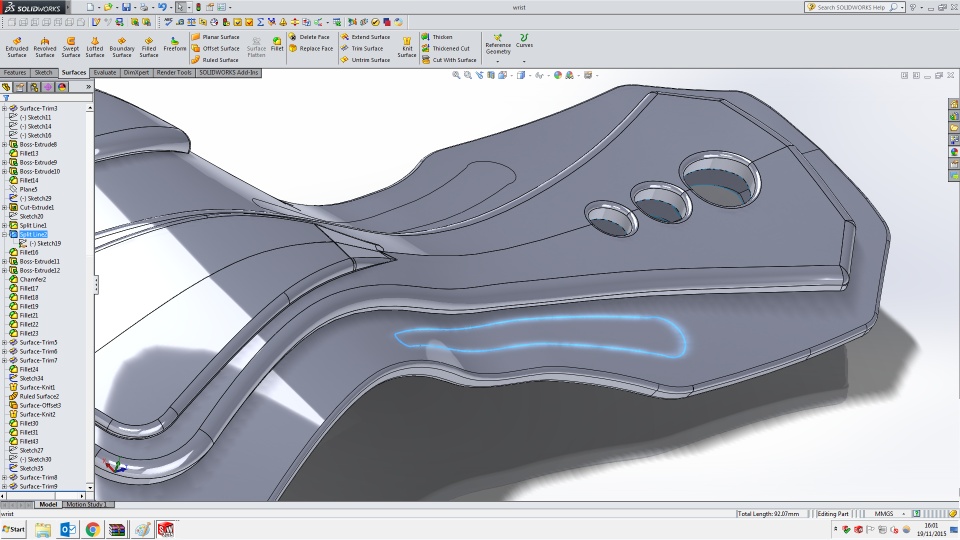Click the Zoom to Fit icon
Viewport: 960px width, 540px height.
(x=456, y=75)
